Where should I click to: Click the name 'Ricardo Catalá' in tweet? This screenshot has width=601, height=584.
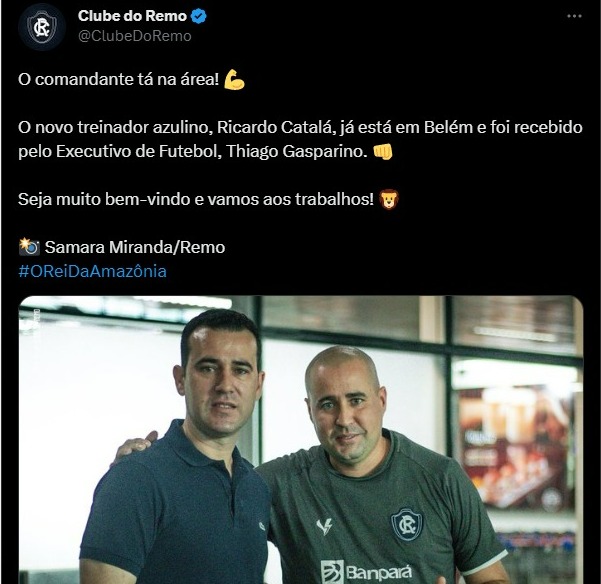[274, 127]
